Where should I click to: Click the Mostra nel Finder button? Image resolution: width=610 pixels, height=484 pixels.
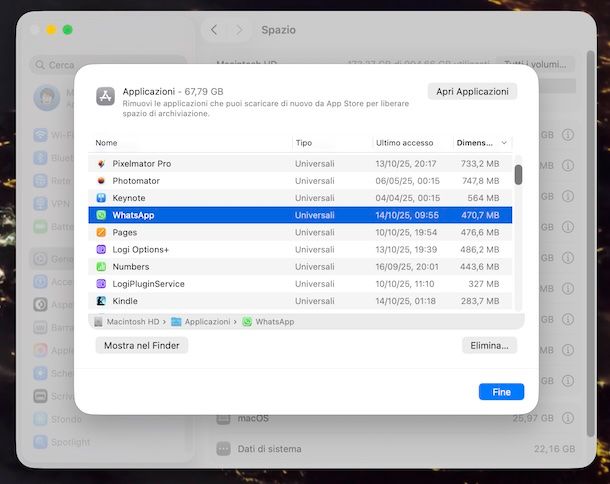click(x=142, y=345)
